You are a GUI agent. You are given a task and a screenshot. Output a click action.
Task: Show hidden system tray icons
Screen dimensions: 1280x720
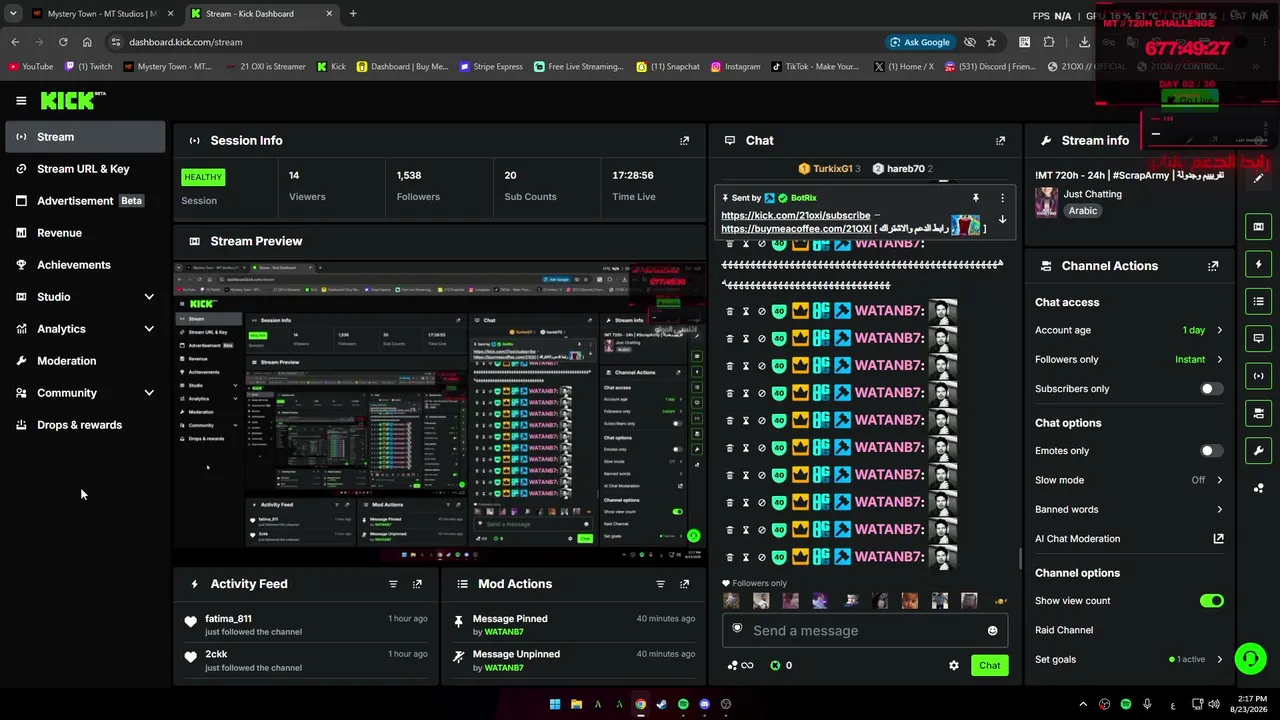1083,704
